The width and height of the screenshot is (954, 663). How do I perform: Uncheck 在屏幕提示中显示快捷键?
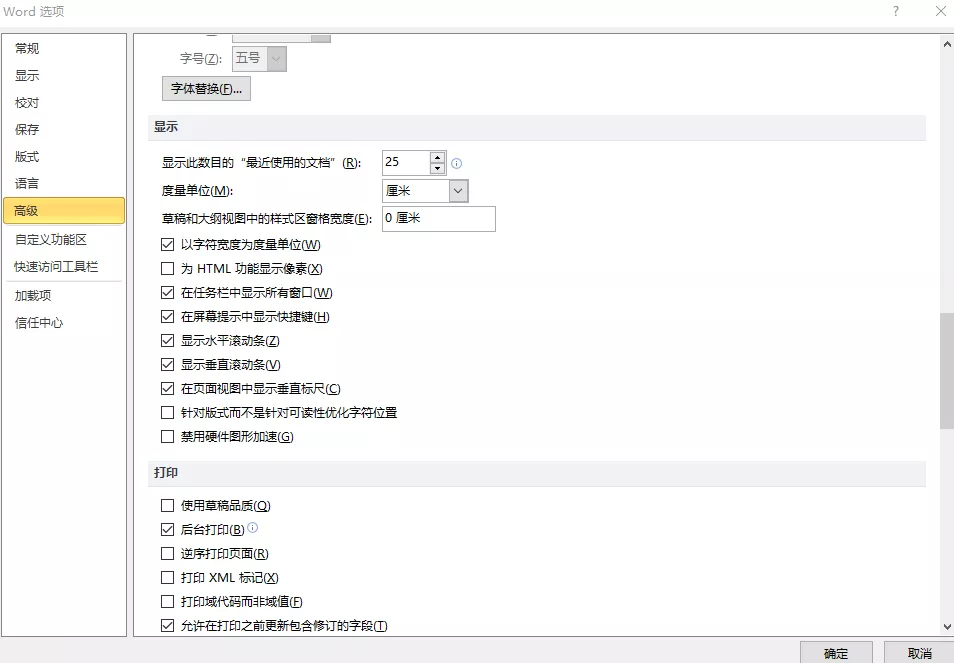(x=166, y=316)
